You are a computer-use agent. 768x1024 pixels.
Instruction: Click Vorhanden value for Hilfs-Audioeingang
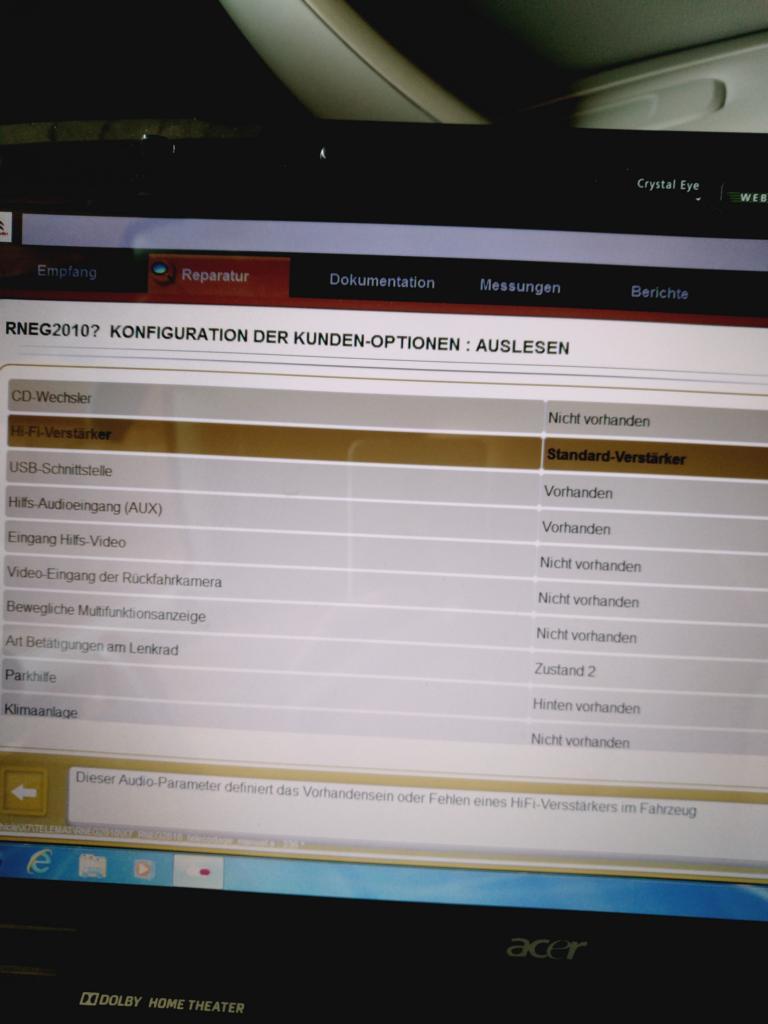click(576, 528)
